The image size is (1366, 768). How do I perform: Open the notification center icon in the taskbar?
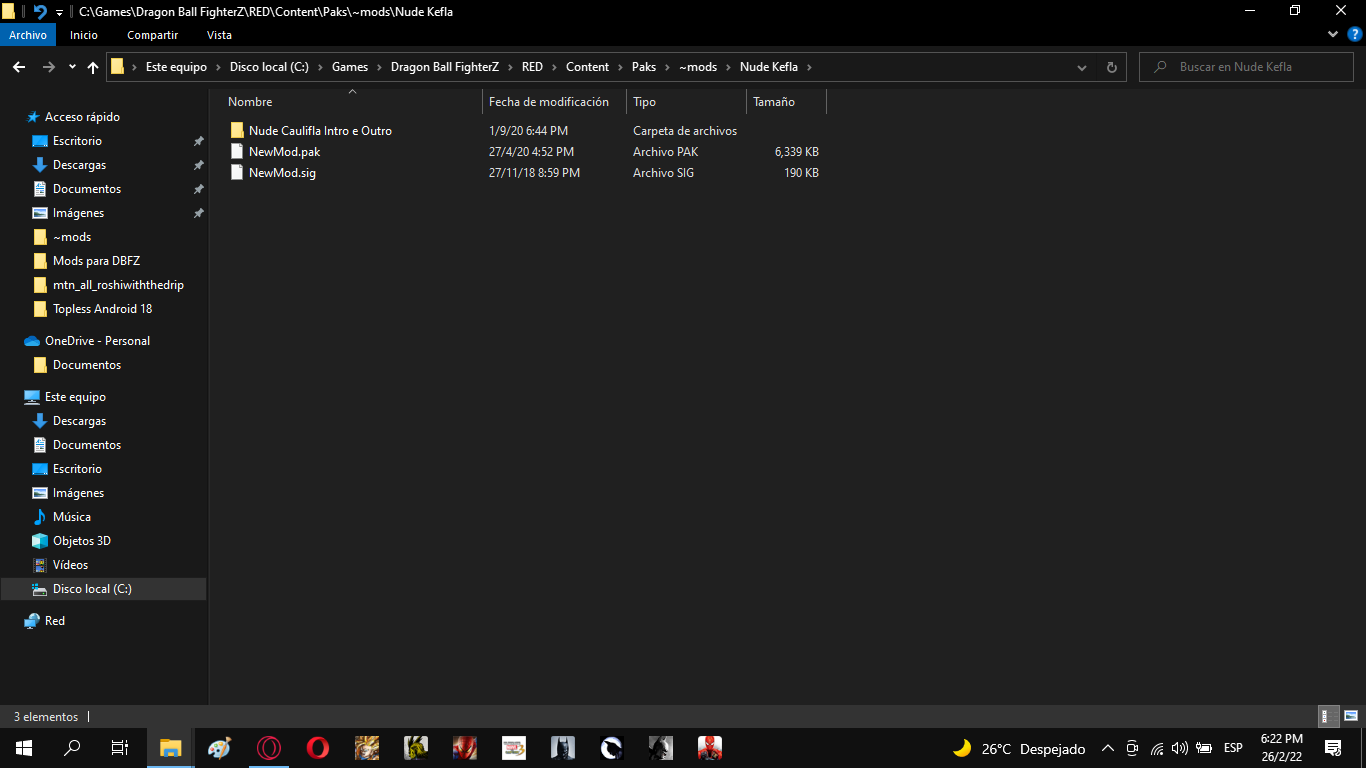coord(1332,747)
